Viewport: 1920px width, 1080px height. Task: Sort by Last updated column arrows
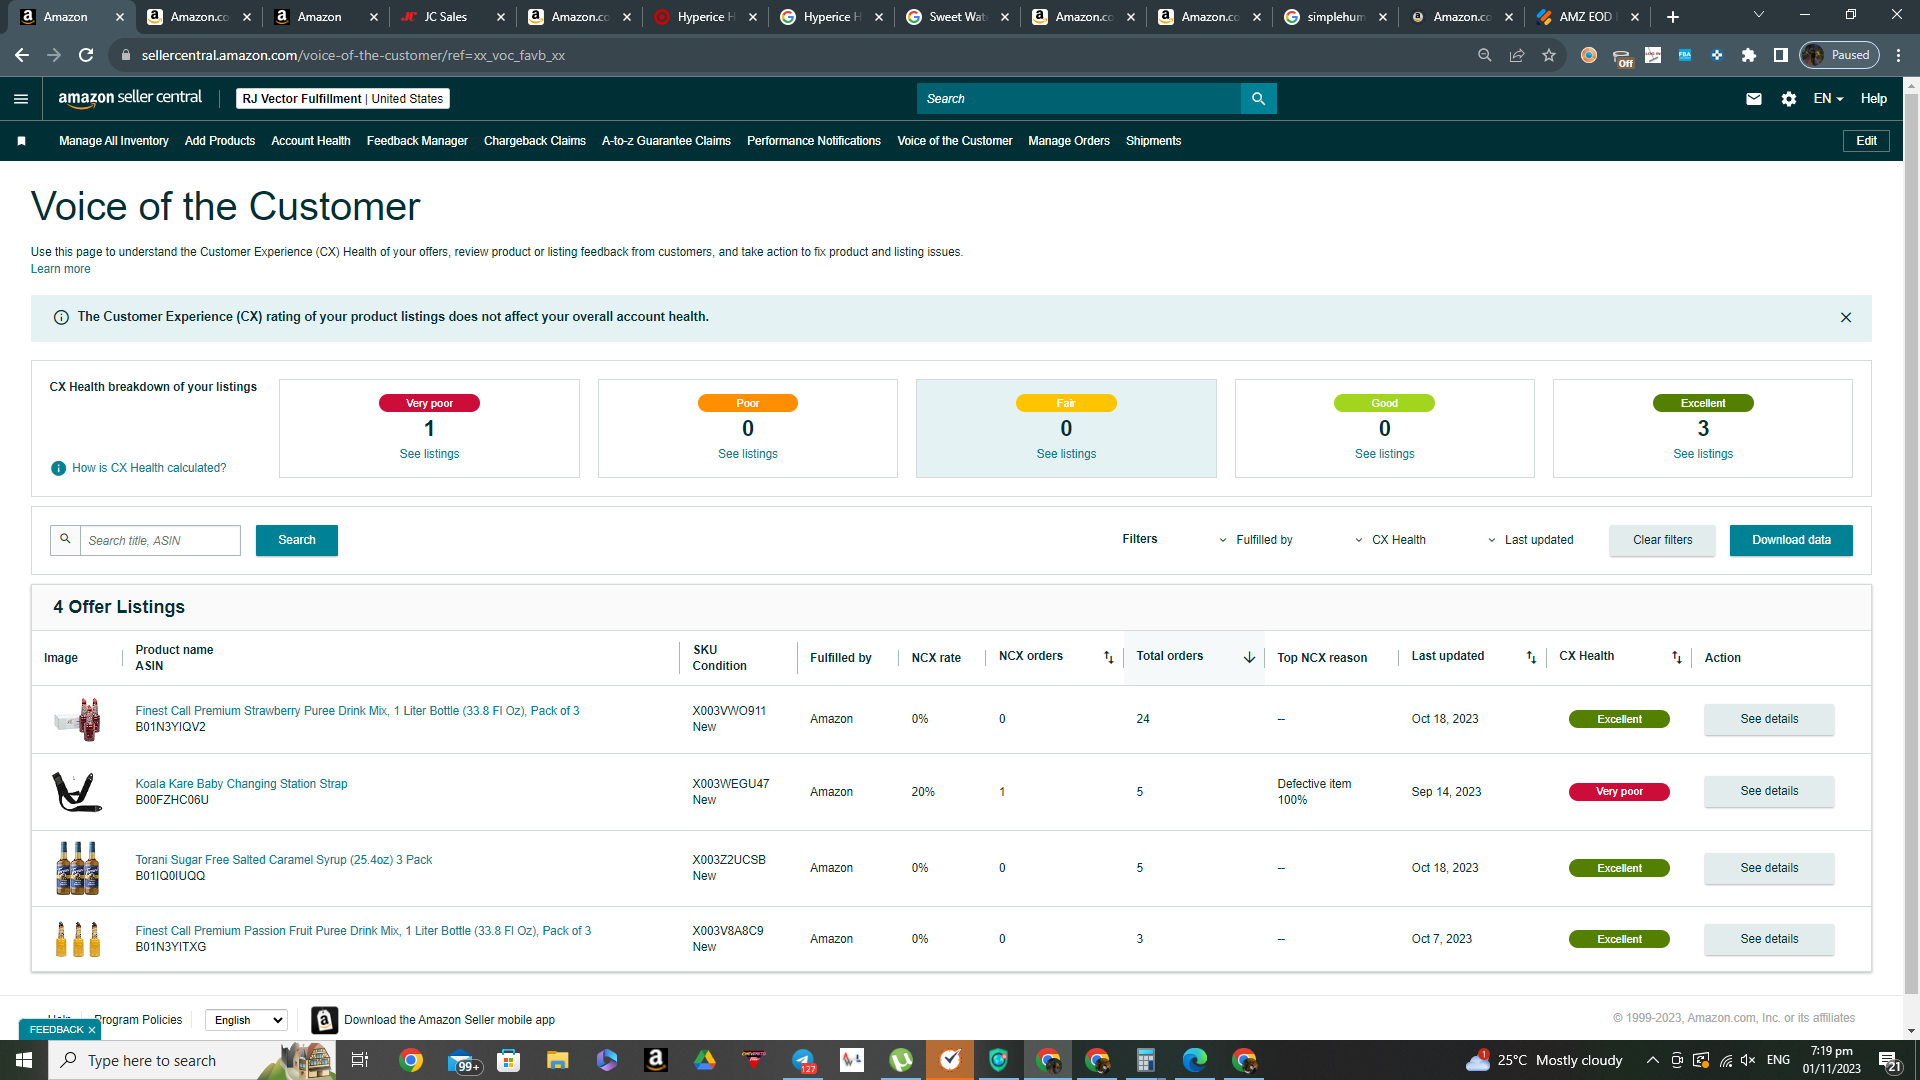[x=1531, y=657]
